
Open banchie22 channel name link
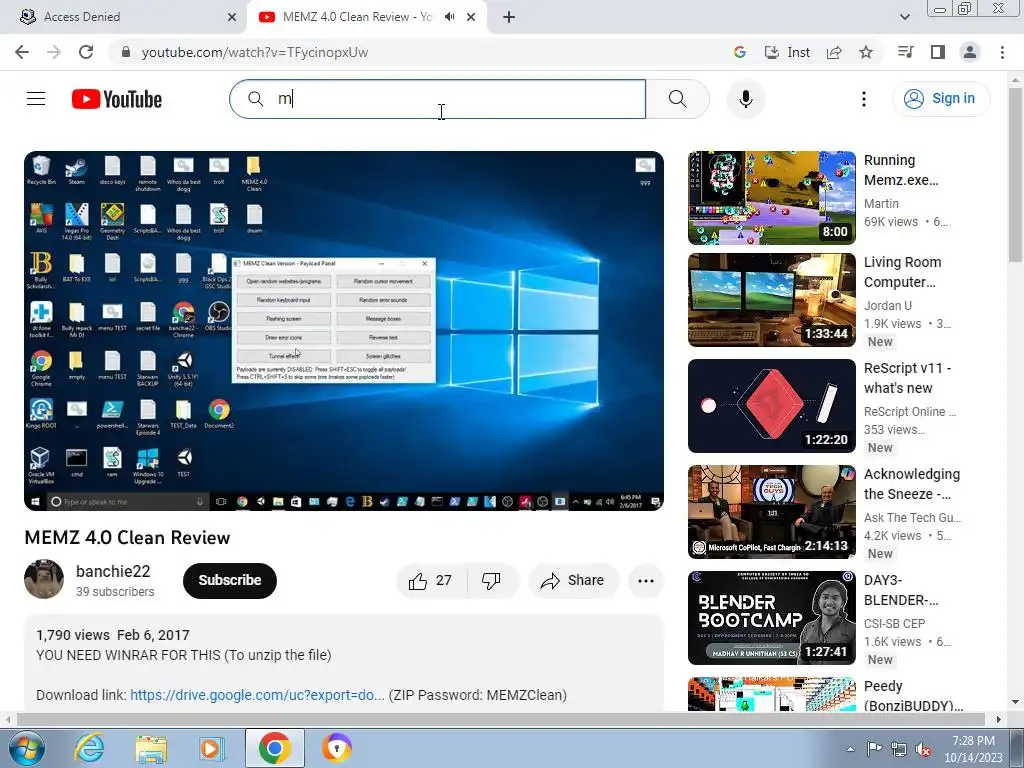(113, 571)
